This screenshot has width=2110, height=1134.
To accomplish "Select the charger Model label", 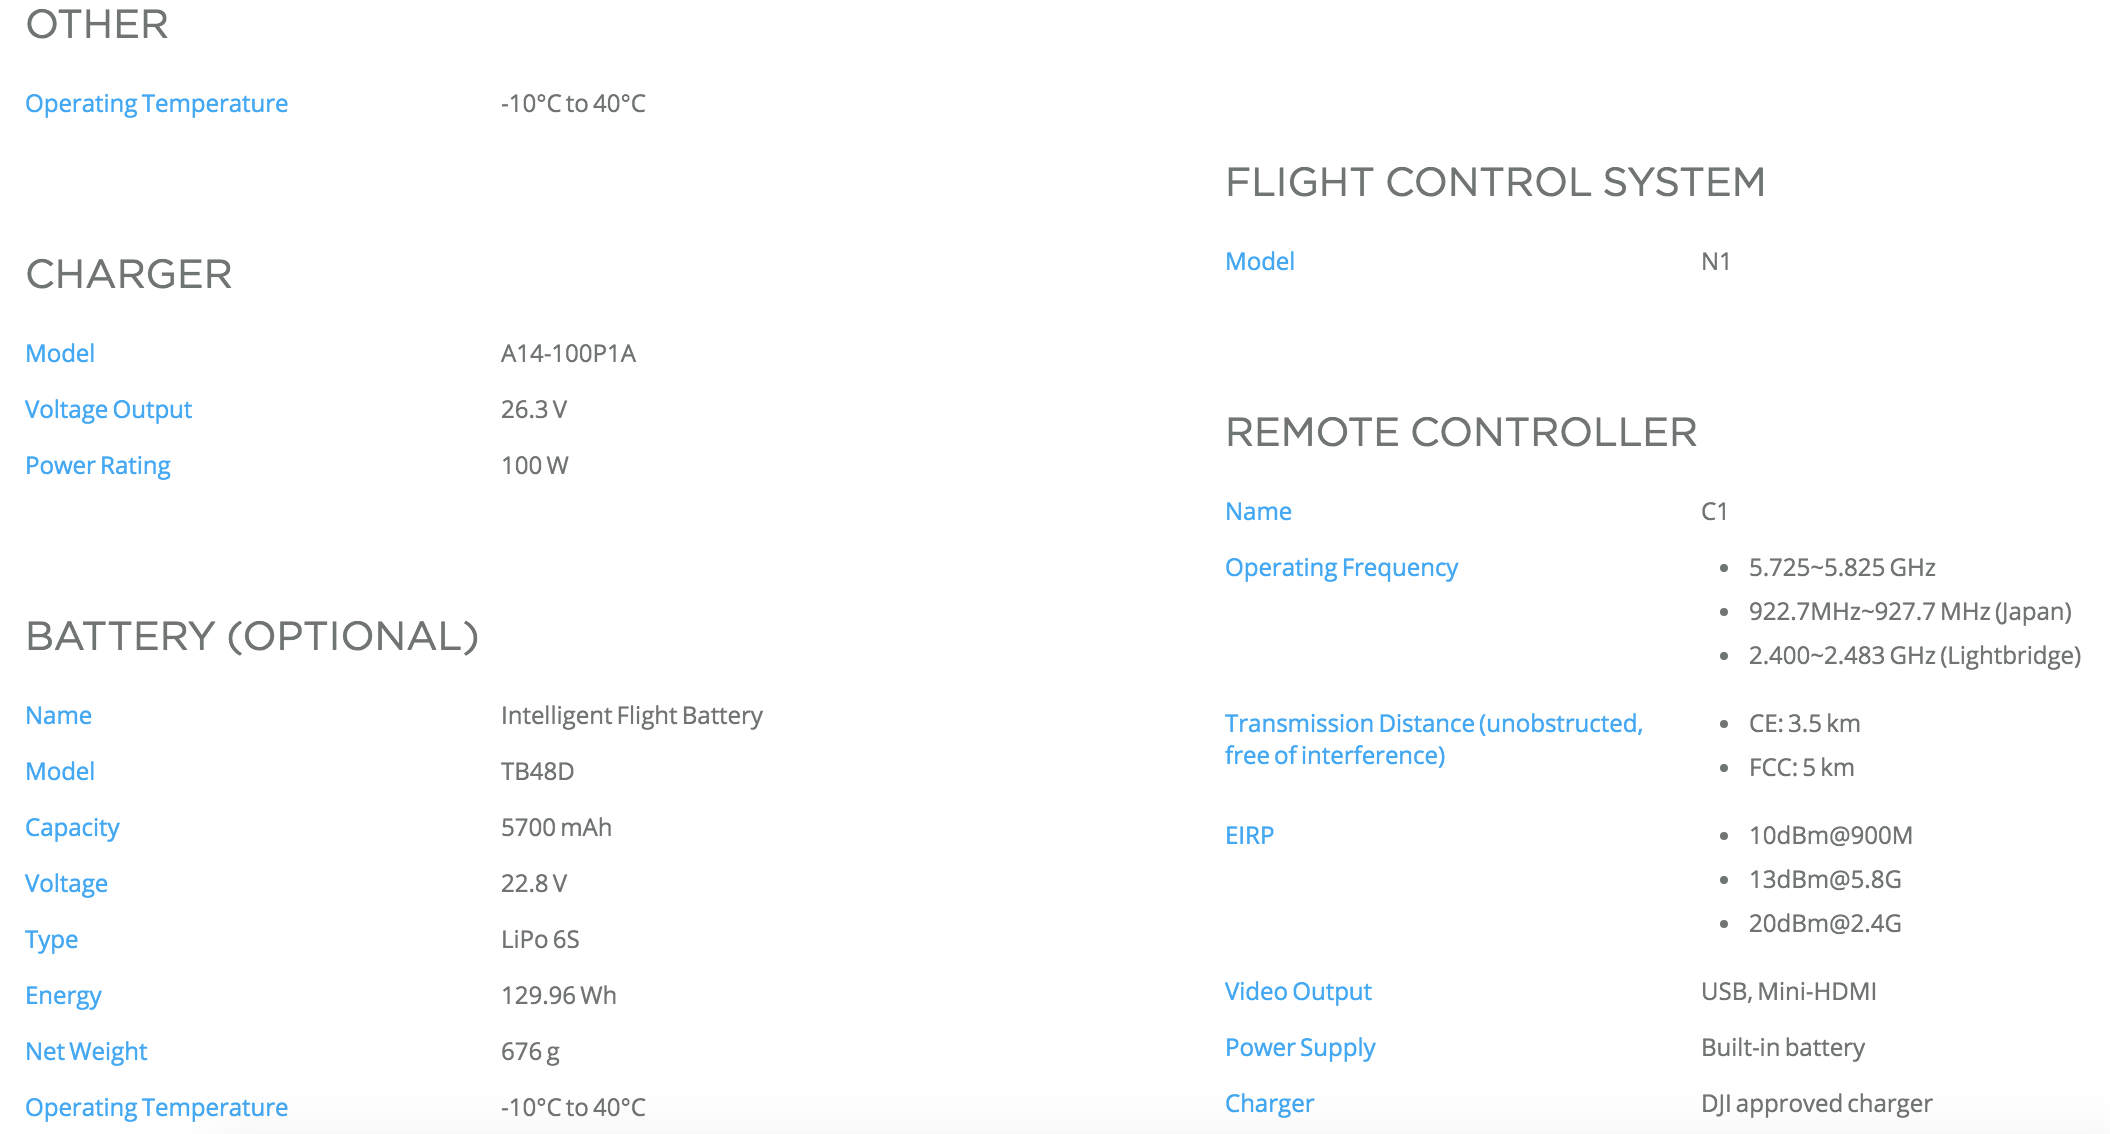I will coord(60,353).
